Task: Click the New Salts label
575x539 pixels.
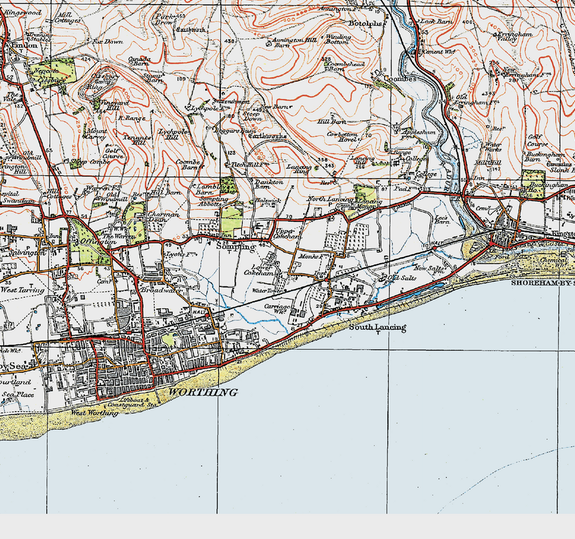Action: point(429,269)
